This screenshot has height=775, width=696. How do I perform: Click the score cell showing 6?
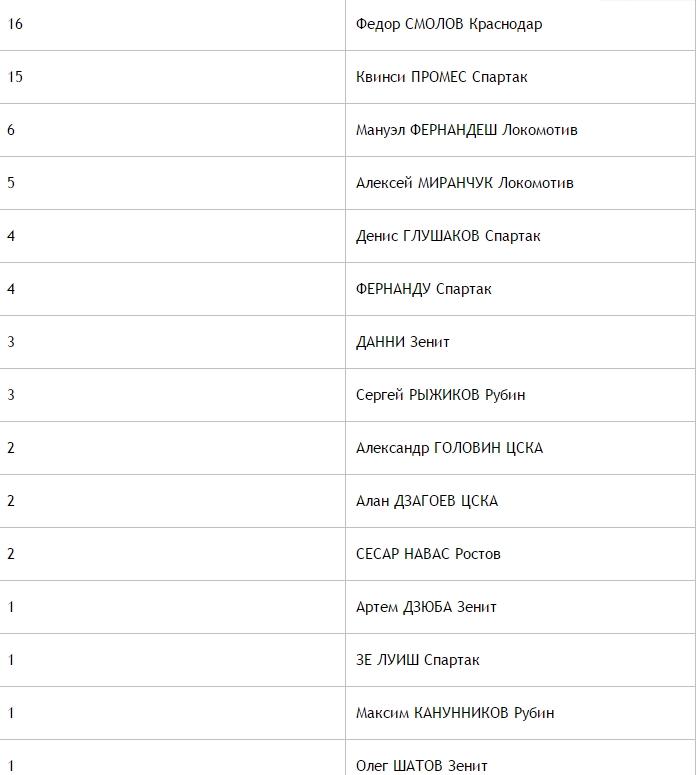[173, 130]
